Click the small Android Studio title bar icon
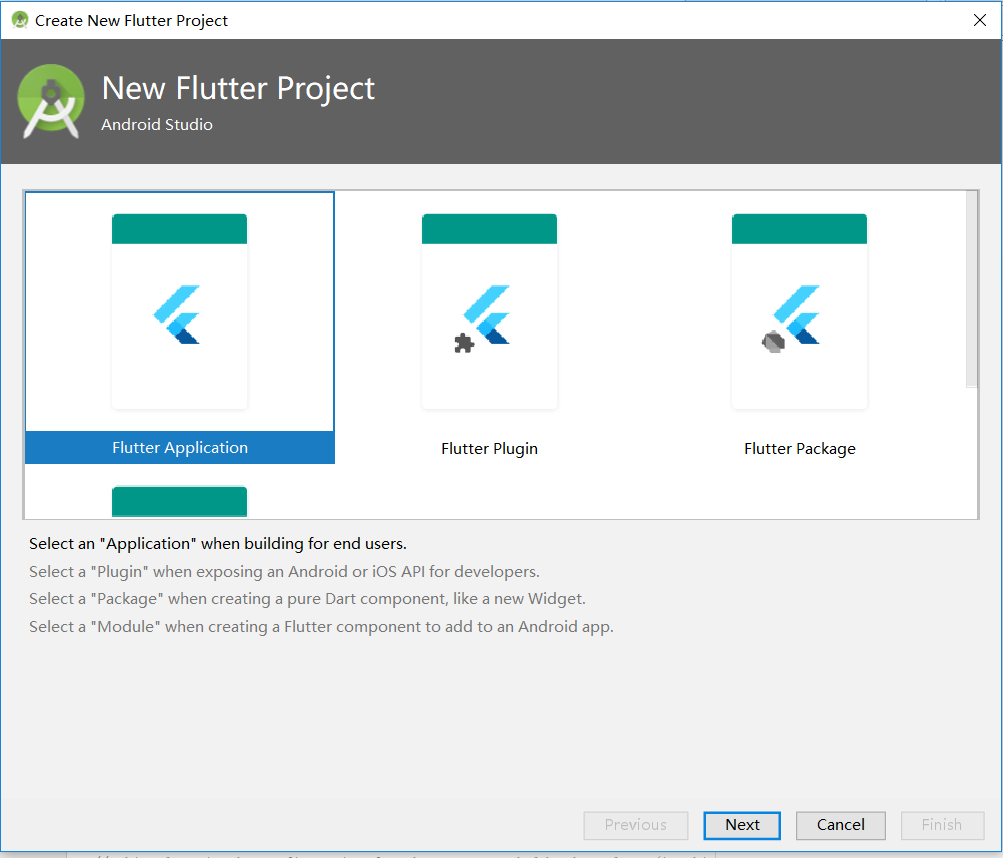 click(20, 20)
